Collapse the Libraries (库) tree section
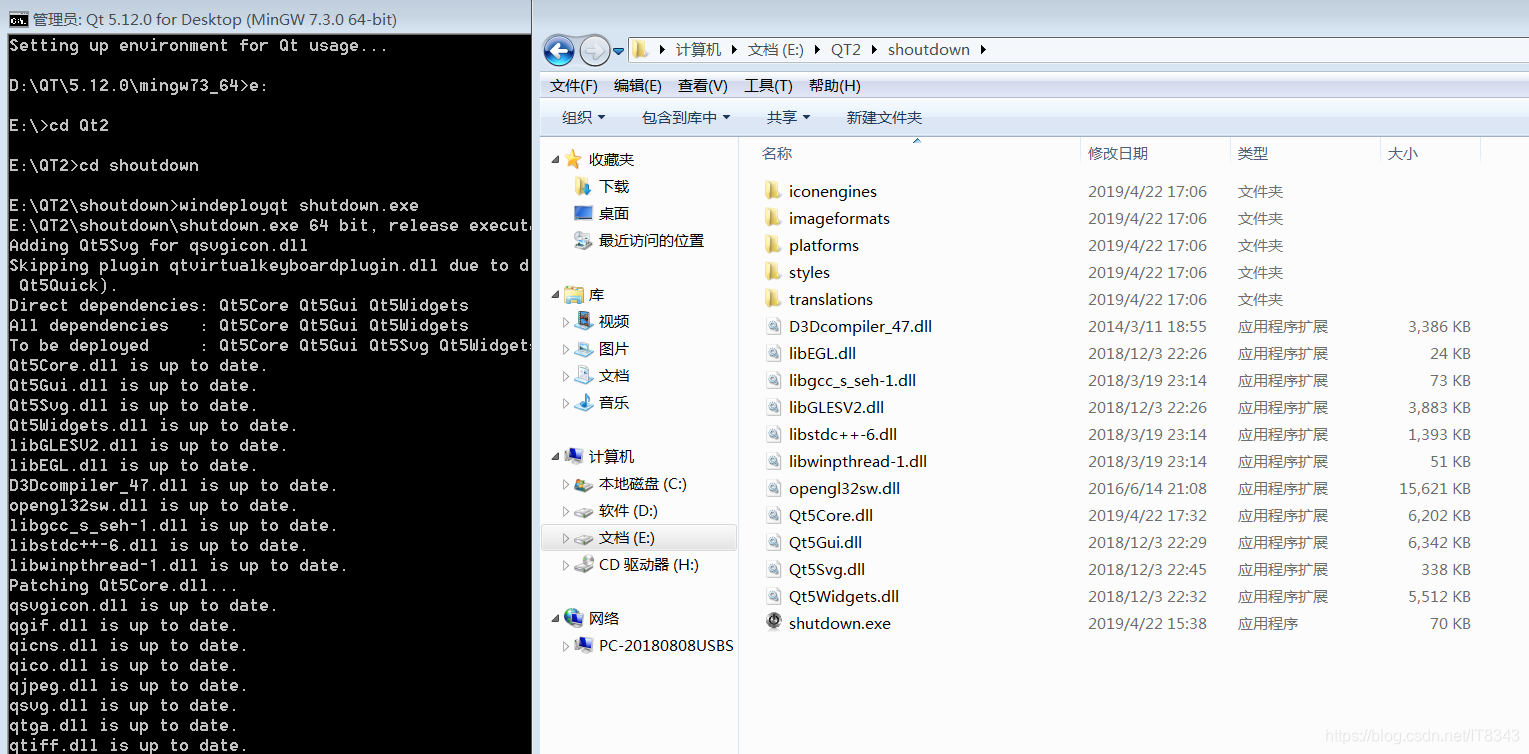The height and width of the screenshot is (754, 1529). 556,295
